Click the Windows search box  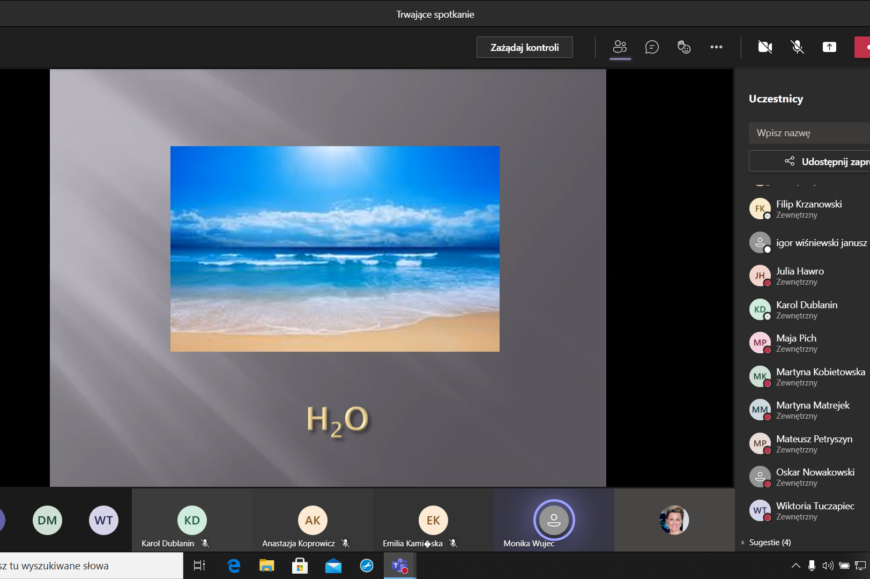coord(91,566)
